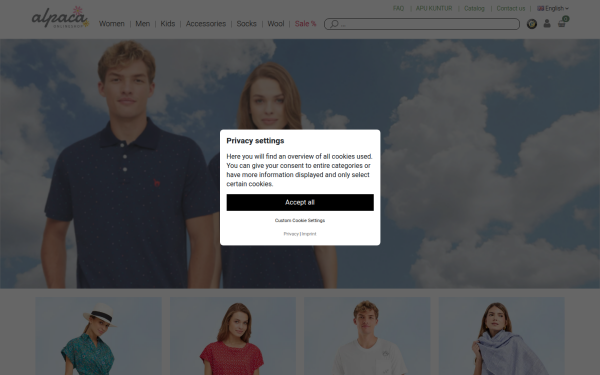
Task: Focus the search input field
Action: pos(422,24)
